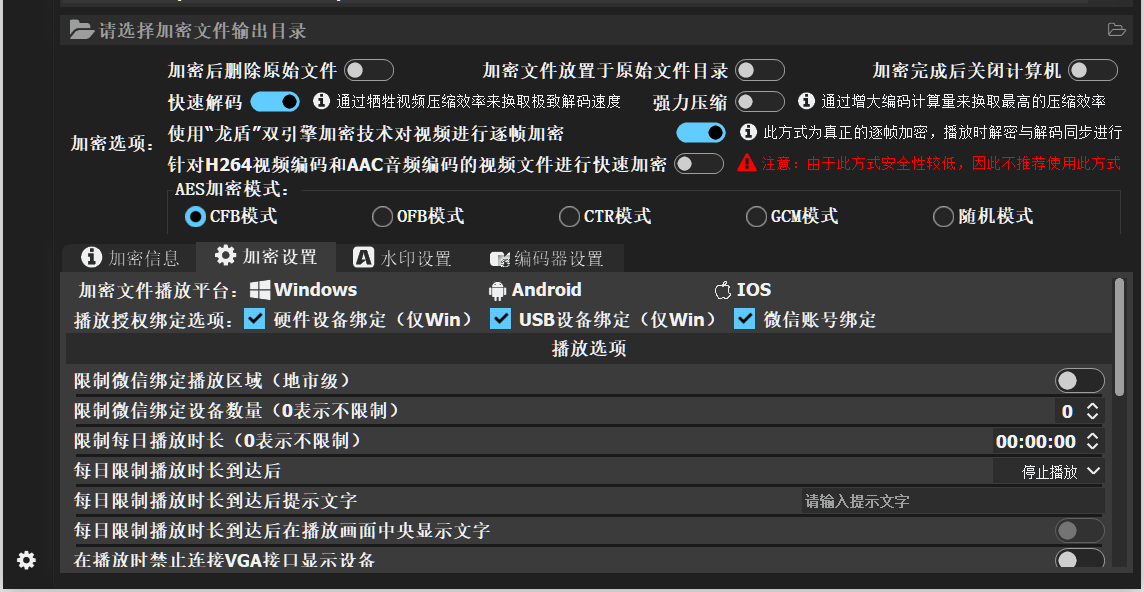Click the info icon beside 此方式为真正的逐帧加密

pyautogui.click(x=748, y=132)
